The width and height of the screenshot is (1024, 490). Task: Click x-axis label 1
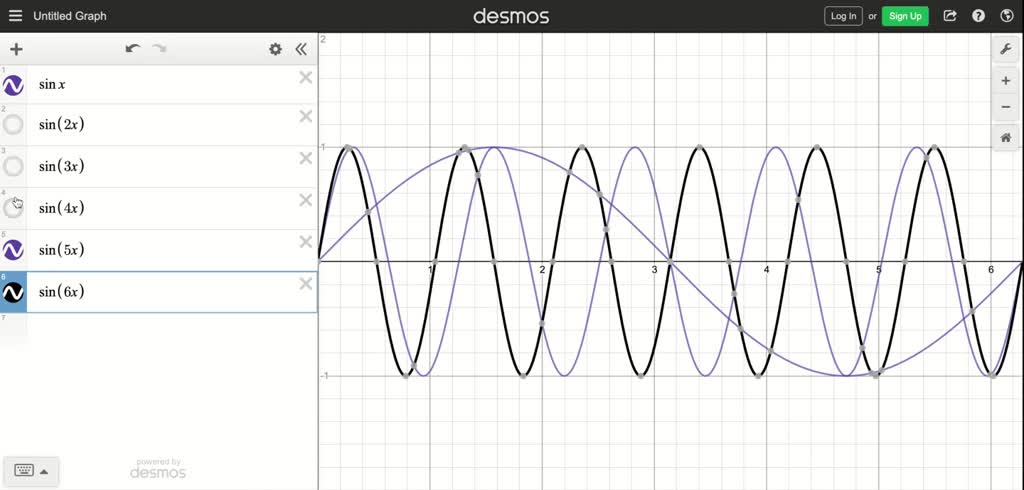click(431, 269)
